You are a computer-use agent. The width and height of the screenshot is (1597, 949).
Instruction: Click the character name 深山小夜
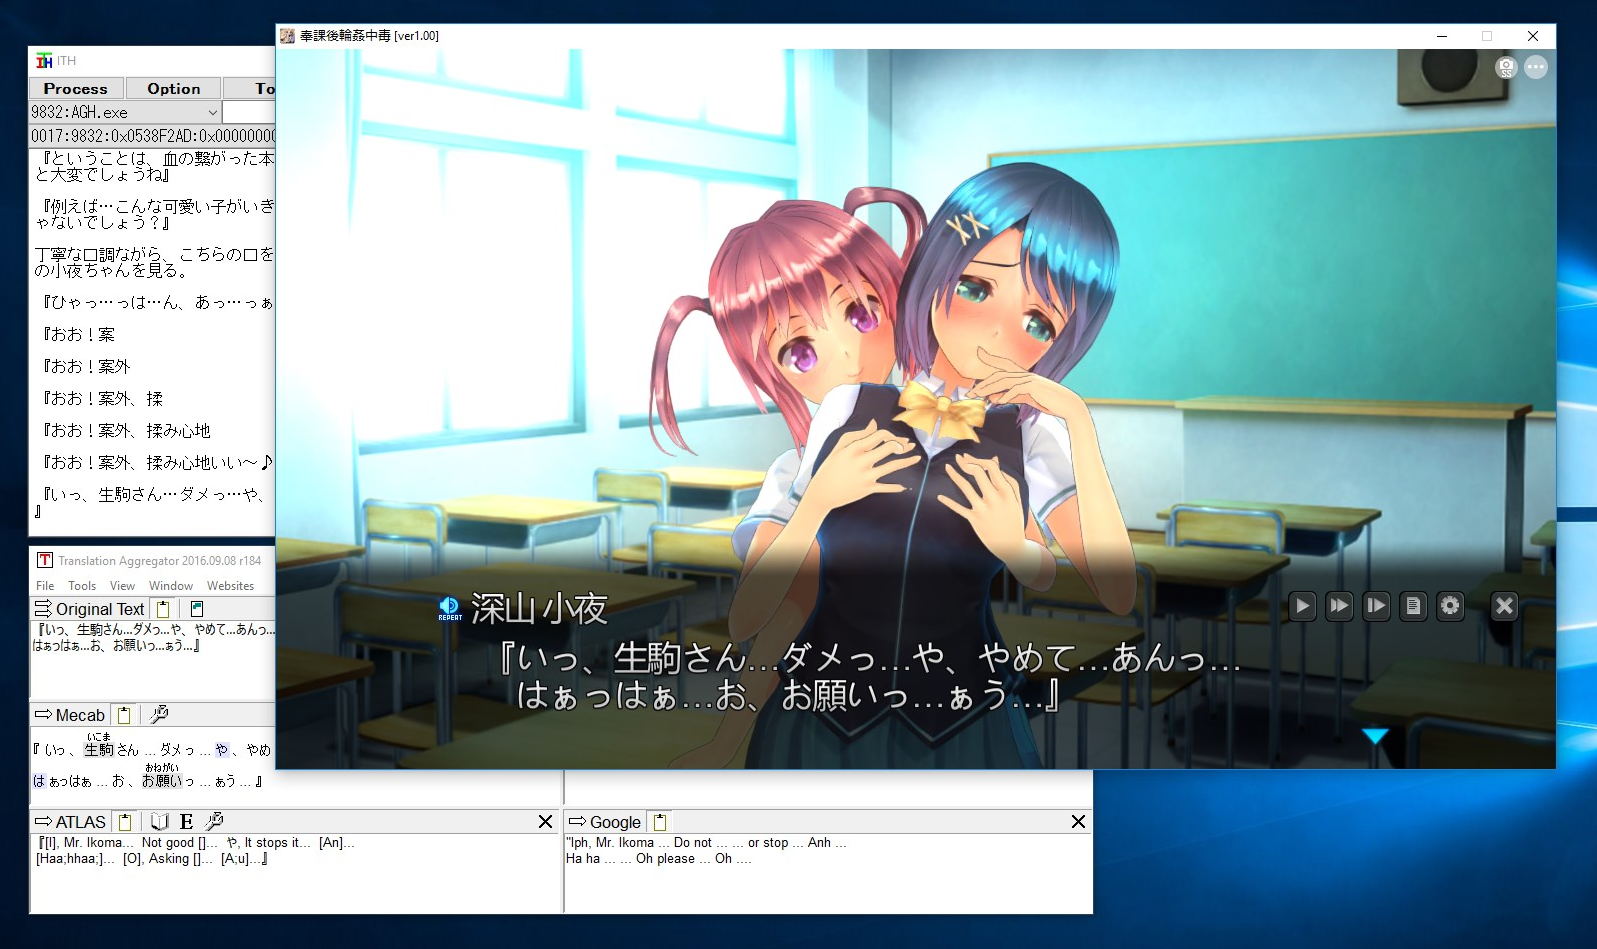(x=539, y=609)
